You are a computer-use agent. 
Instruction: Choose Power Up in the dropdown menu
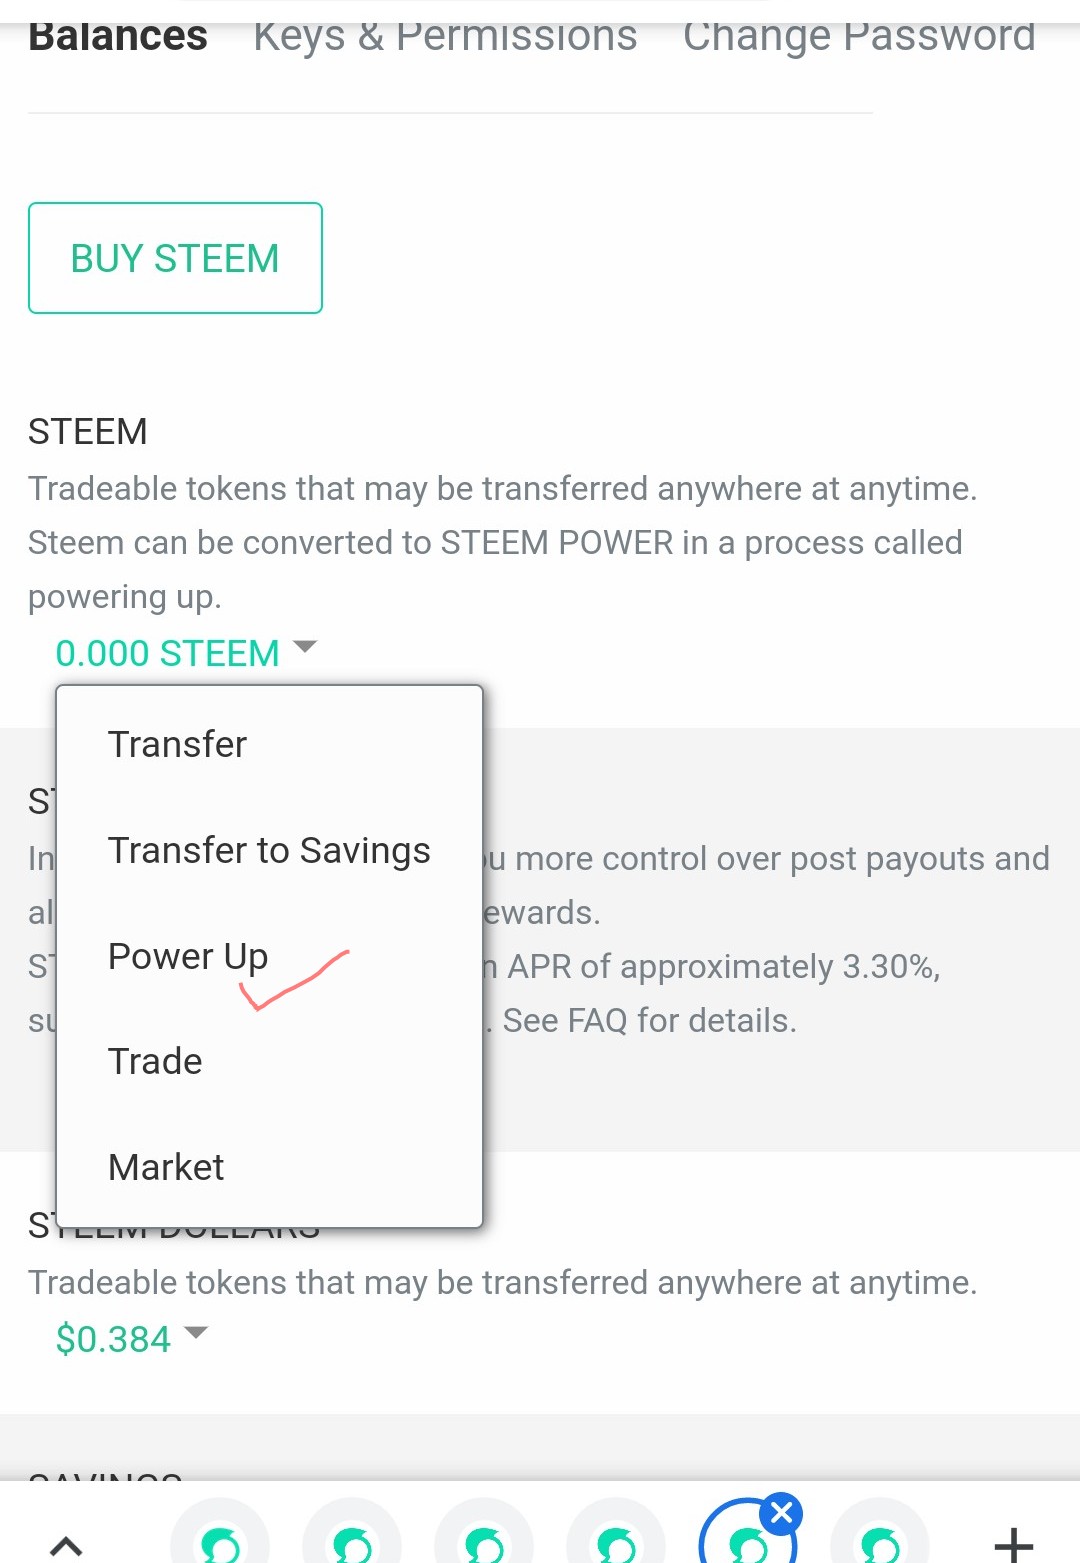coord(188,956)
